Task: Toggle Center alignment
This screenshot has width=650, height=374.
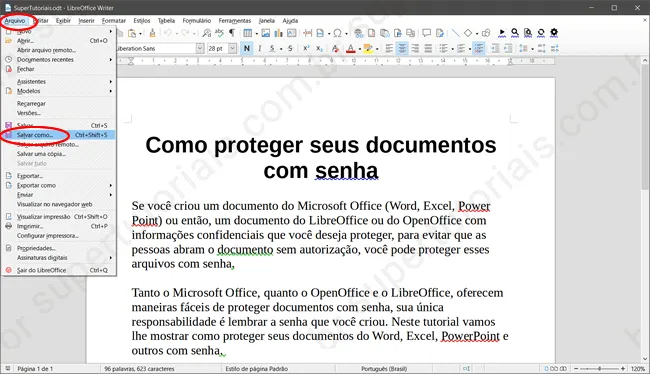Action: click(x=402, y=49)
